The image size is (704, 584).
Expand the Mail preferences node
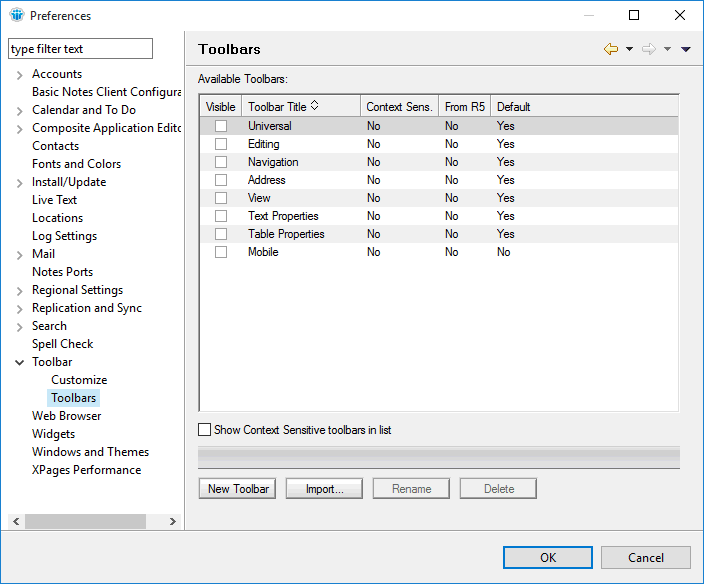coord(20,254)
